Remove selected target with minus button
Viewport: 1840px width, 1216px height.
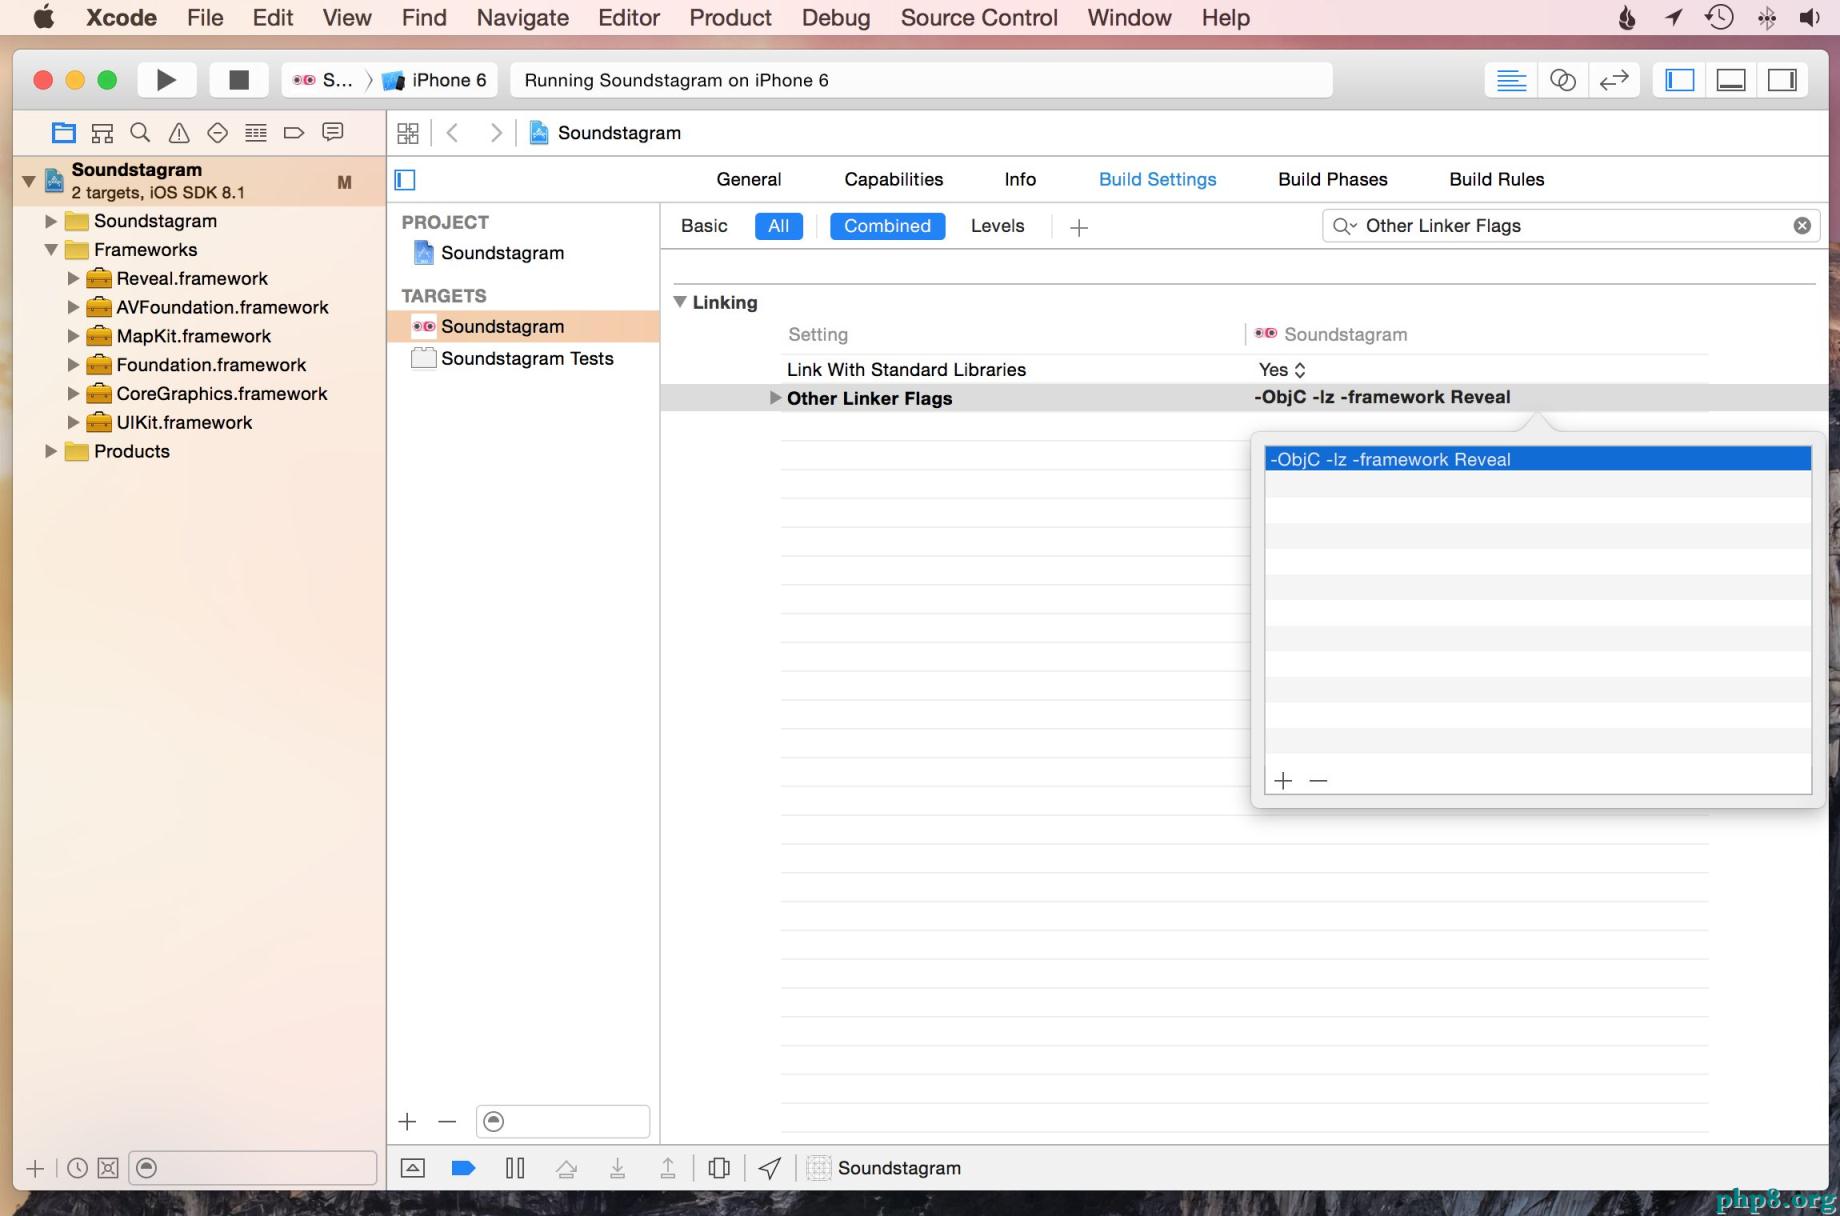[x=447, y=1122]
